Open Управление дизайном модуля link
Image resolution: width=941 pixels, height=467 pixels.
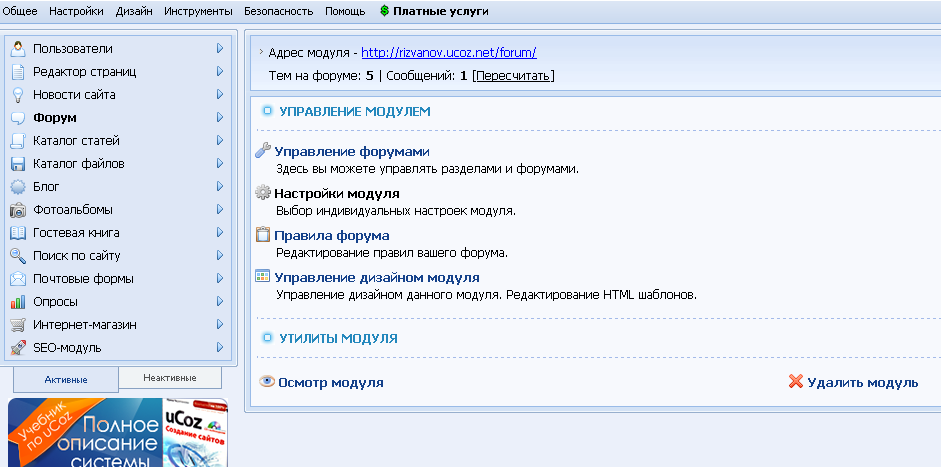tap(377, 277)
